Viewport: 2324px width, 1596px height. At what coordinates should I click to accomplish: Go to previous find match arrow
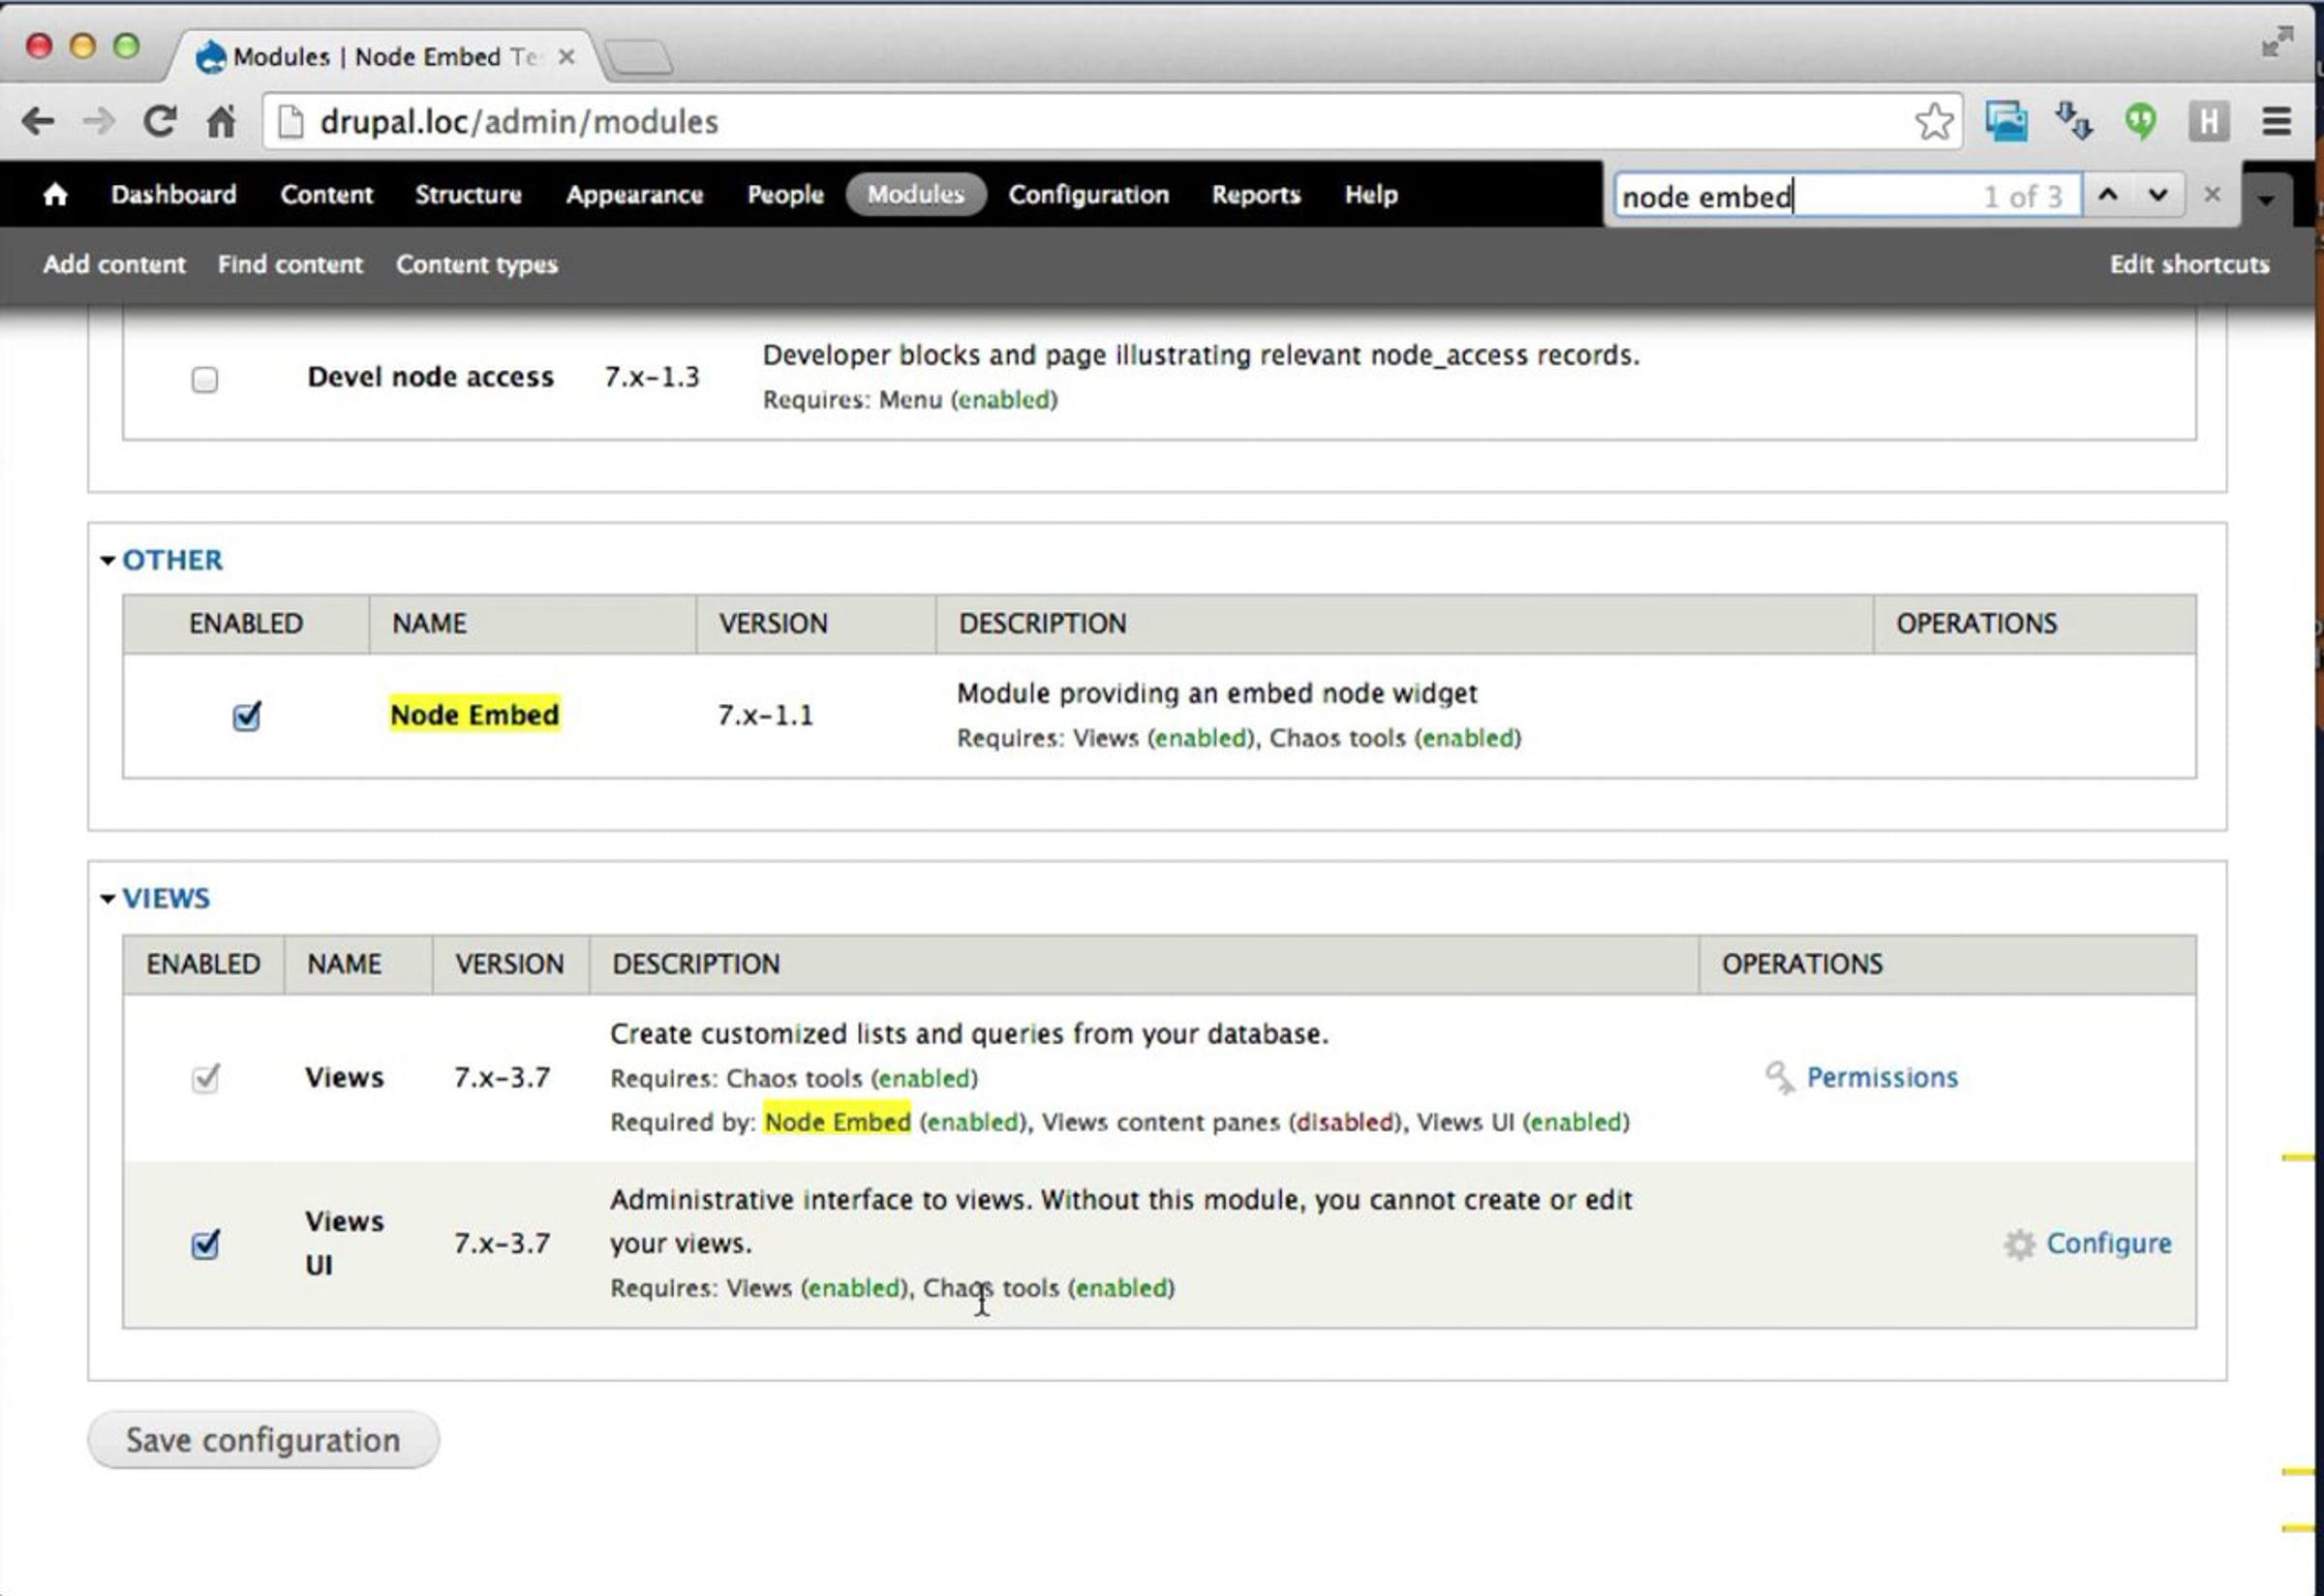pyautogui.click(x=2107, y=195)
